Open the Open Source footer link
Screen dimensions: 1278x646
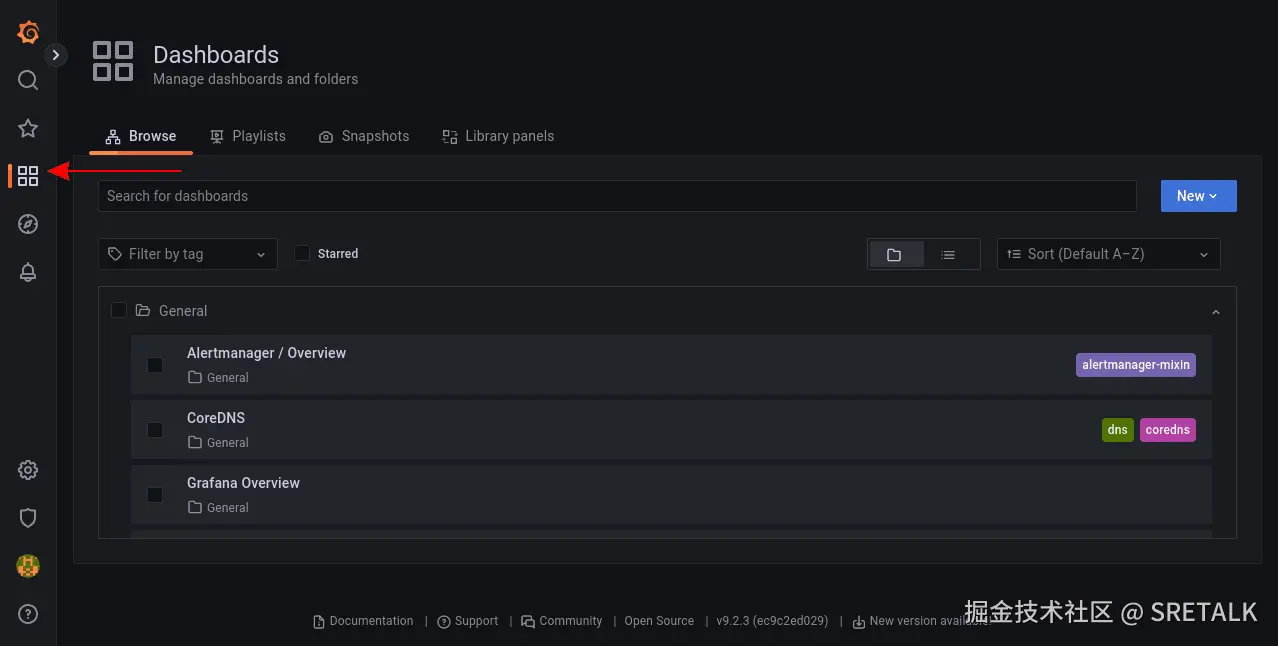pos(659,621)
